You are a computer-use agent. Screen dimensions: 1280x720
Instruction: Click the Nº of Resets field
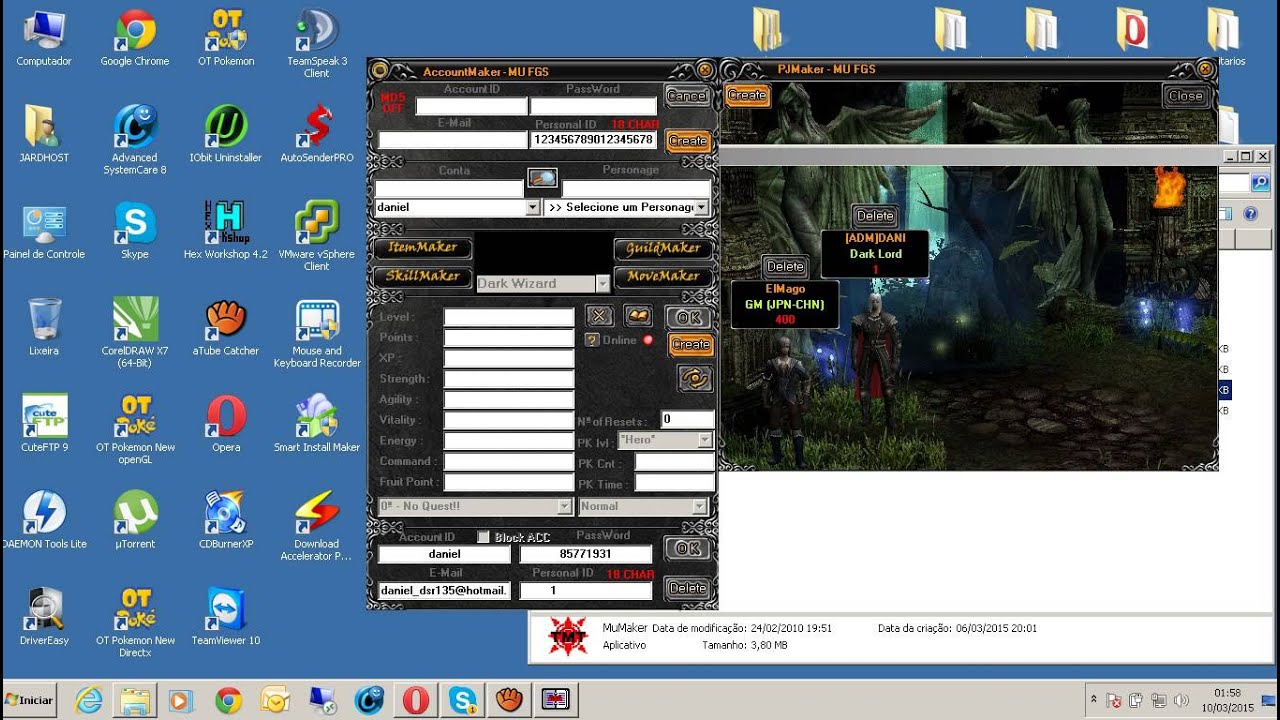tap(688, 420)
